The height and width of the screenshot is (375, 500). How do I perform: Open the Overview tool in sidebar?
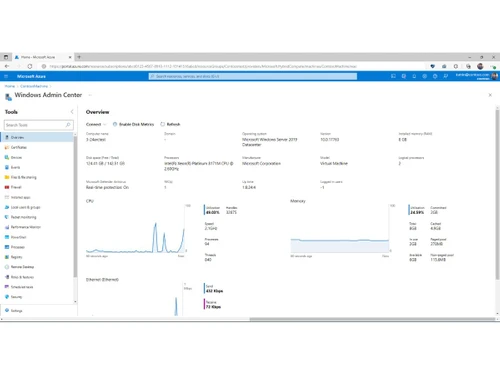(37, 137)
